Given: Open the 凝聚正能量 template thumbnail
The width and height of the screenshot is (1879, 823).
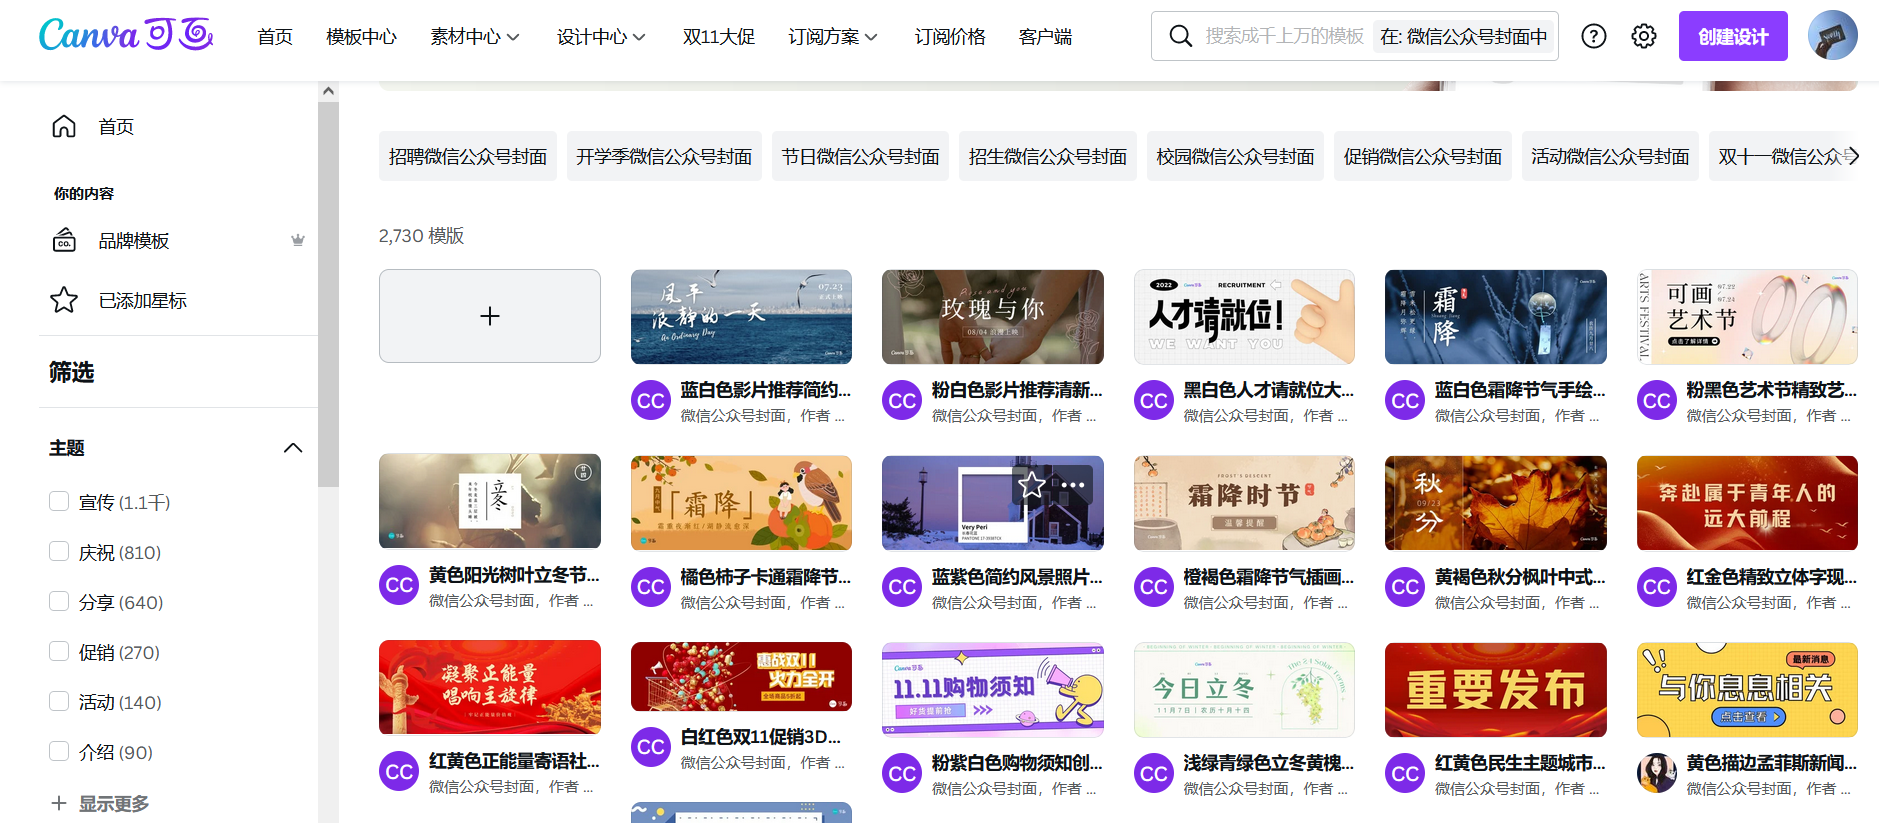Looking at the screenshot, I should [490, 687].
